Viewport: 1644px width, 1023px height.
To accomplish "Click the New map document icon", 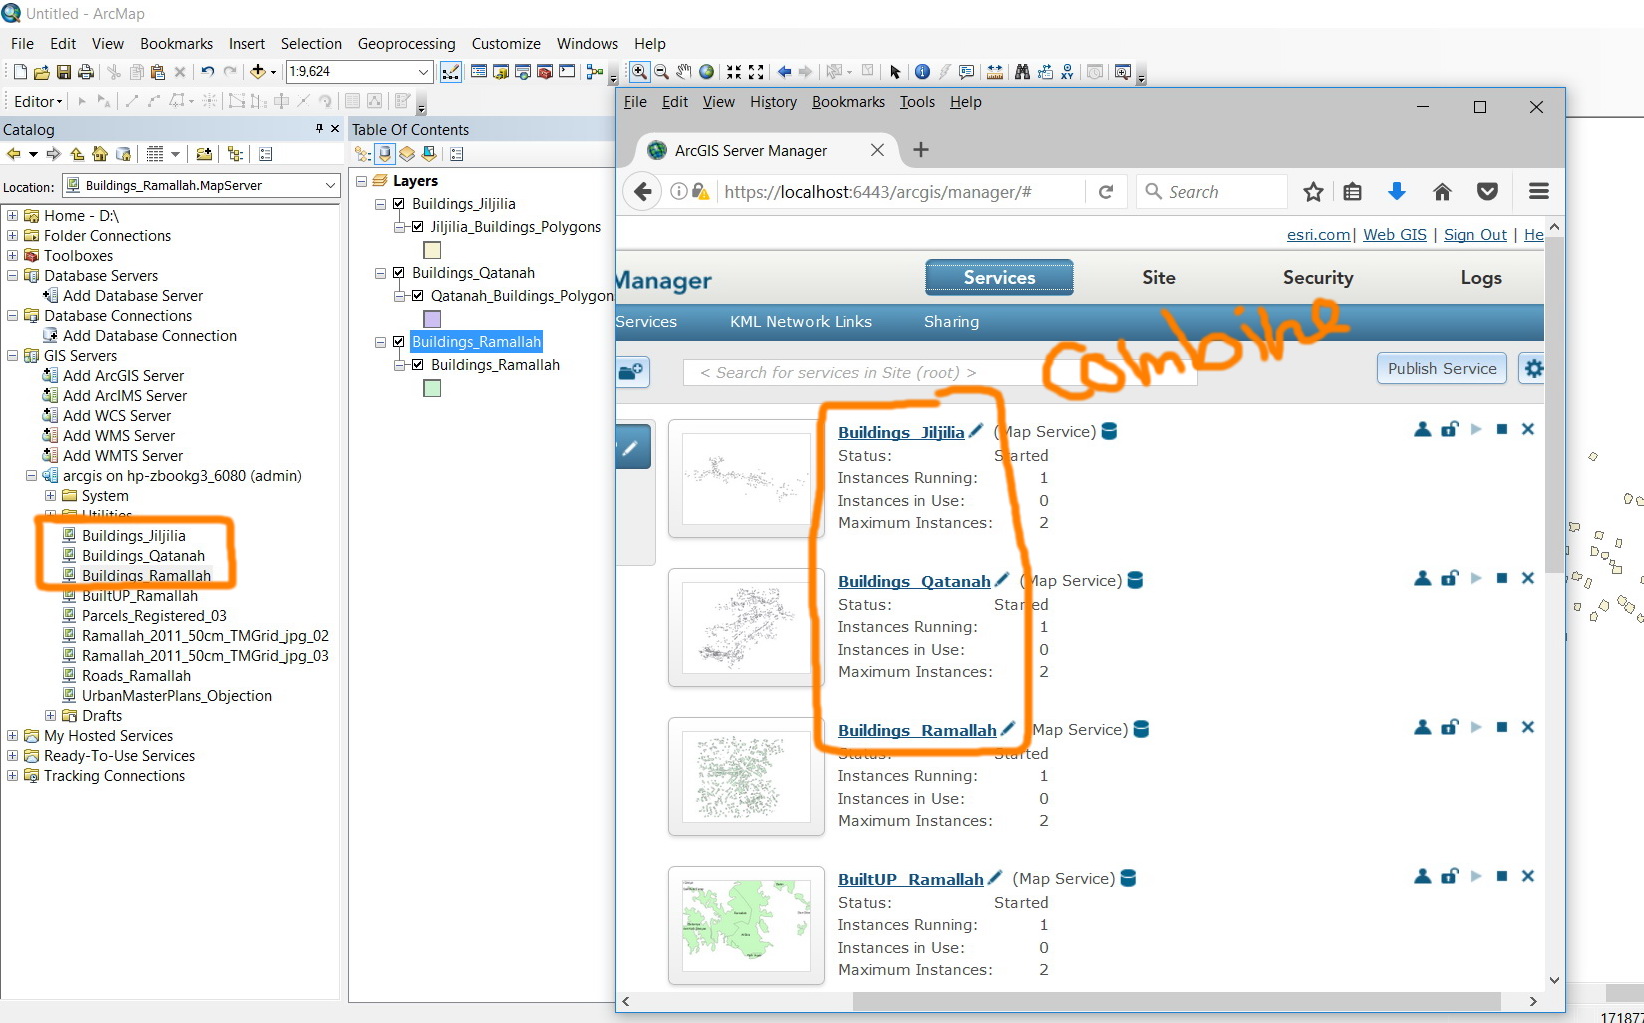I will (x=20, y=72).
